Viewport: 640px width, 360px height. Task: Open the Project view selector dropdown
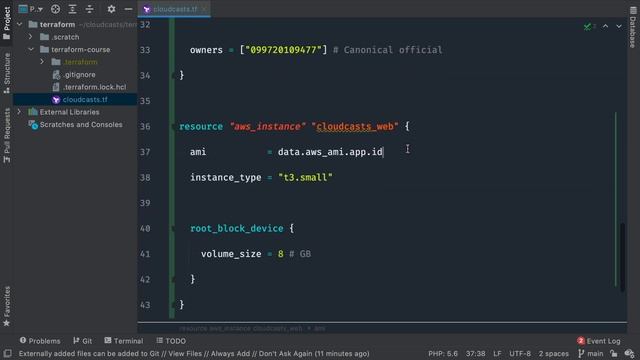pyautogui.click(x=31, y=9)
